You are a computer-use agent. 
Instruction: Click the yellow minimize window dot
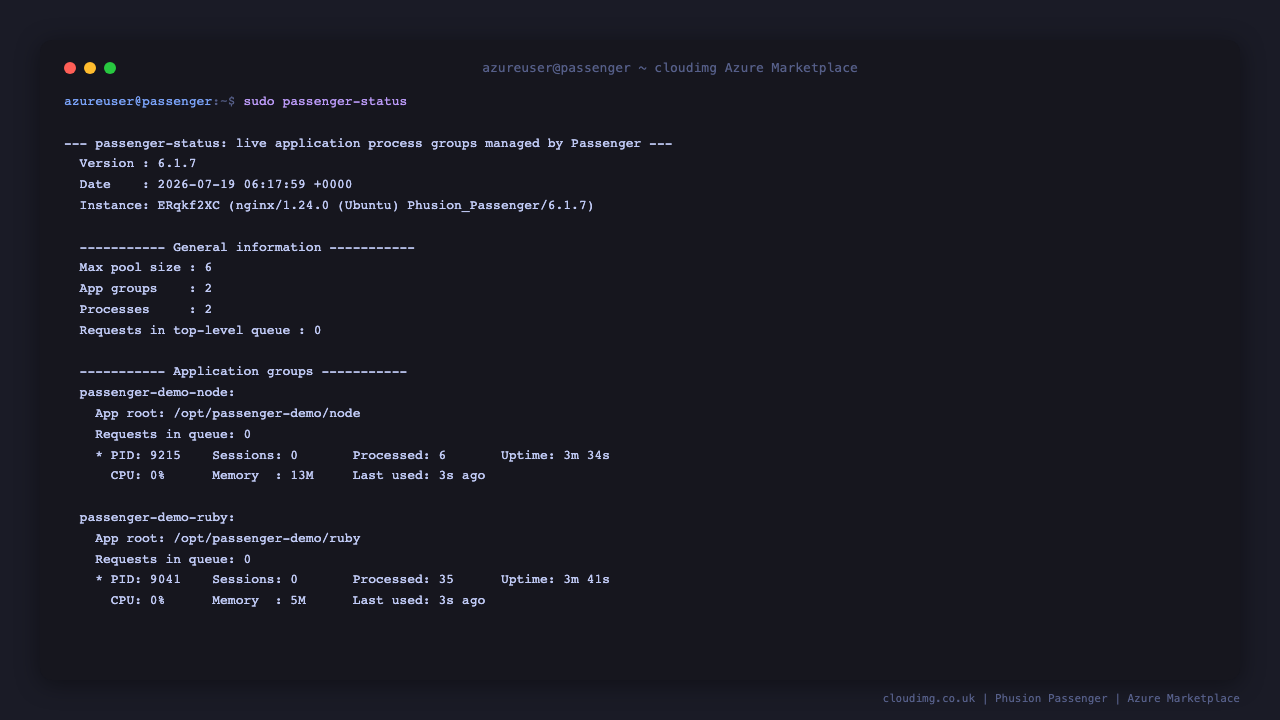point(90,68)
